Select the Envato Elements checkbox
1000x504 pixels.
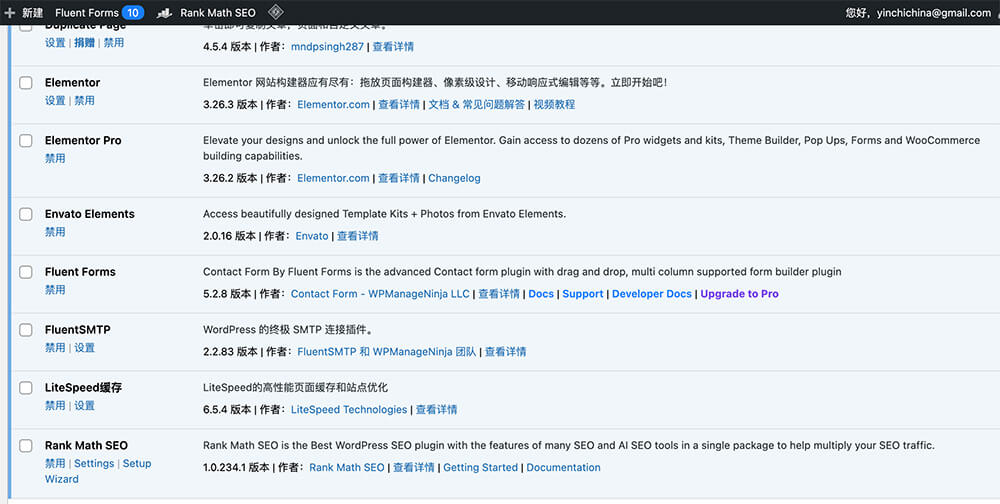[26, 214]
